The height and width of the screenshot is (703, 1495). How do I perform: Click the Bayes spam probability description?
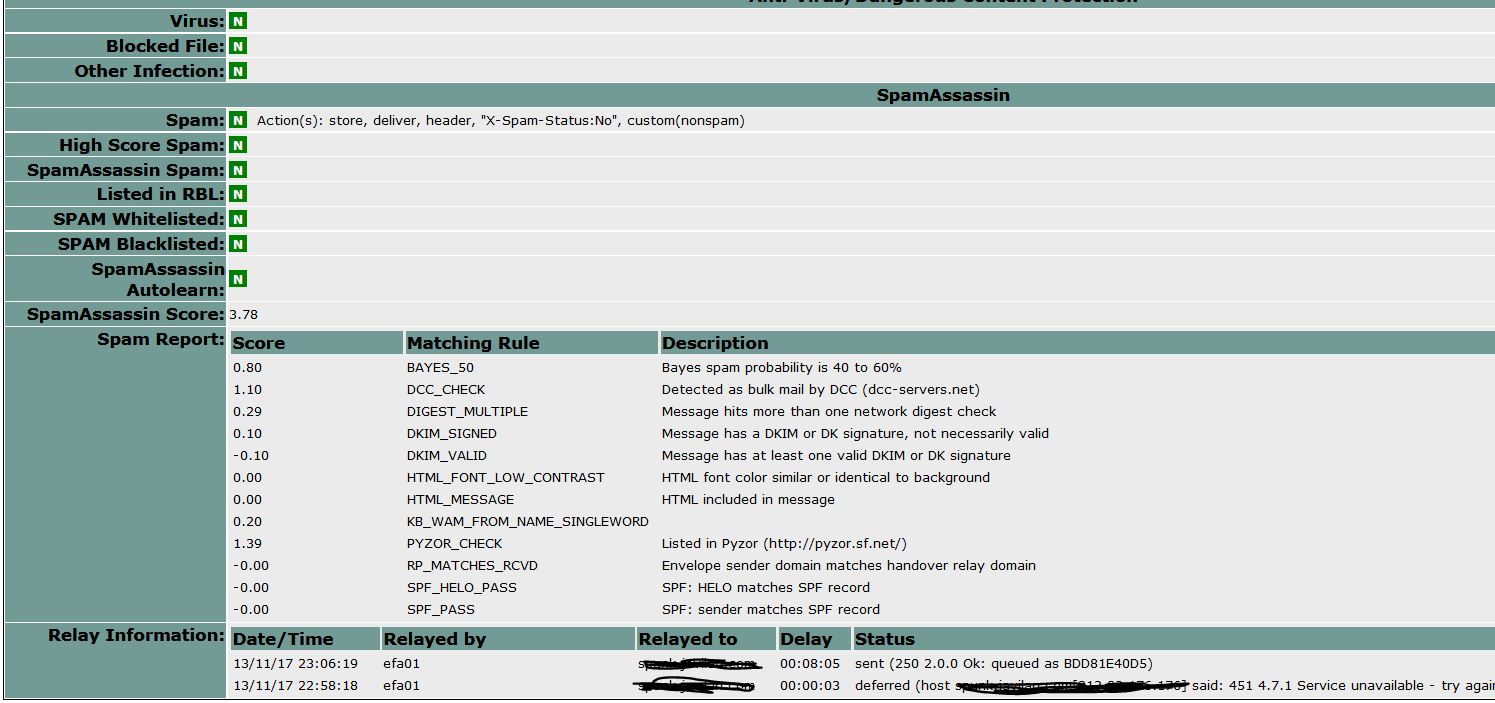(782, 368)
